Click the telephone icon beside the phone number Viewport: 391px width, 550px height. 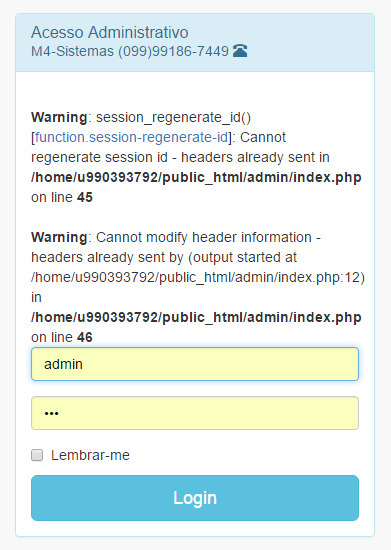pyautogui.click(x=240, y=51)
